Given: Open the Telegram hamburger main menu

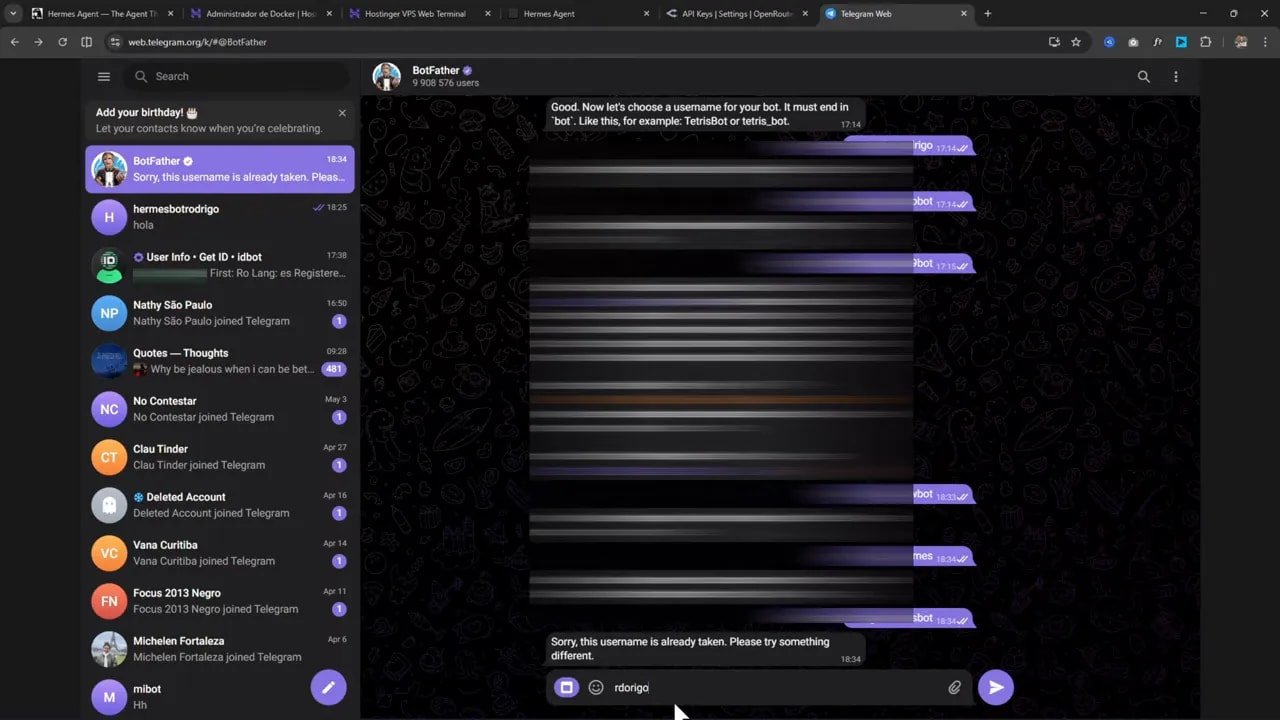Looking at the screenshot, I should click(104, 76).
